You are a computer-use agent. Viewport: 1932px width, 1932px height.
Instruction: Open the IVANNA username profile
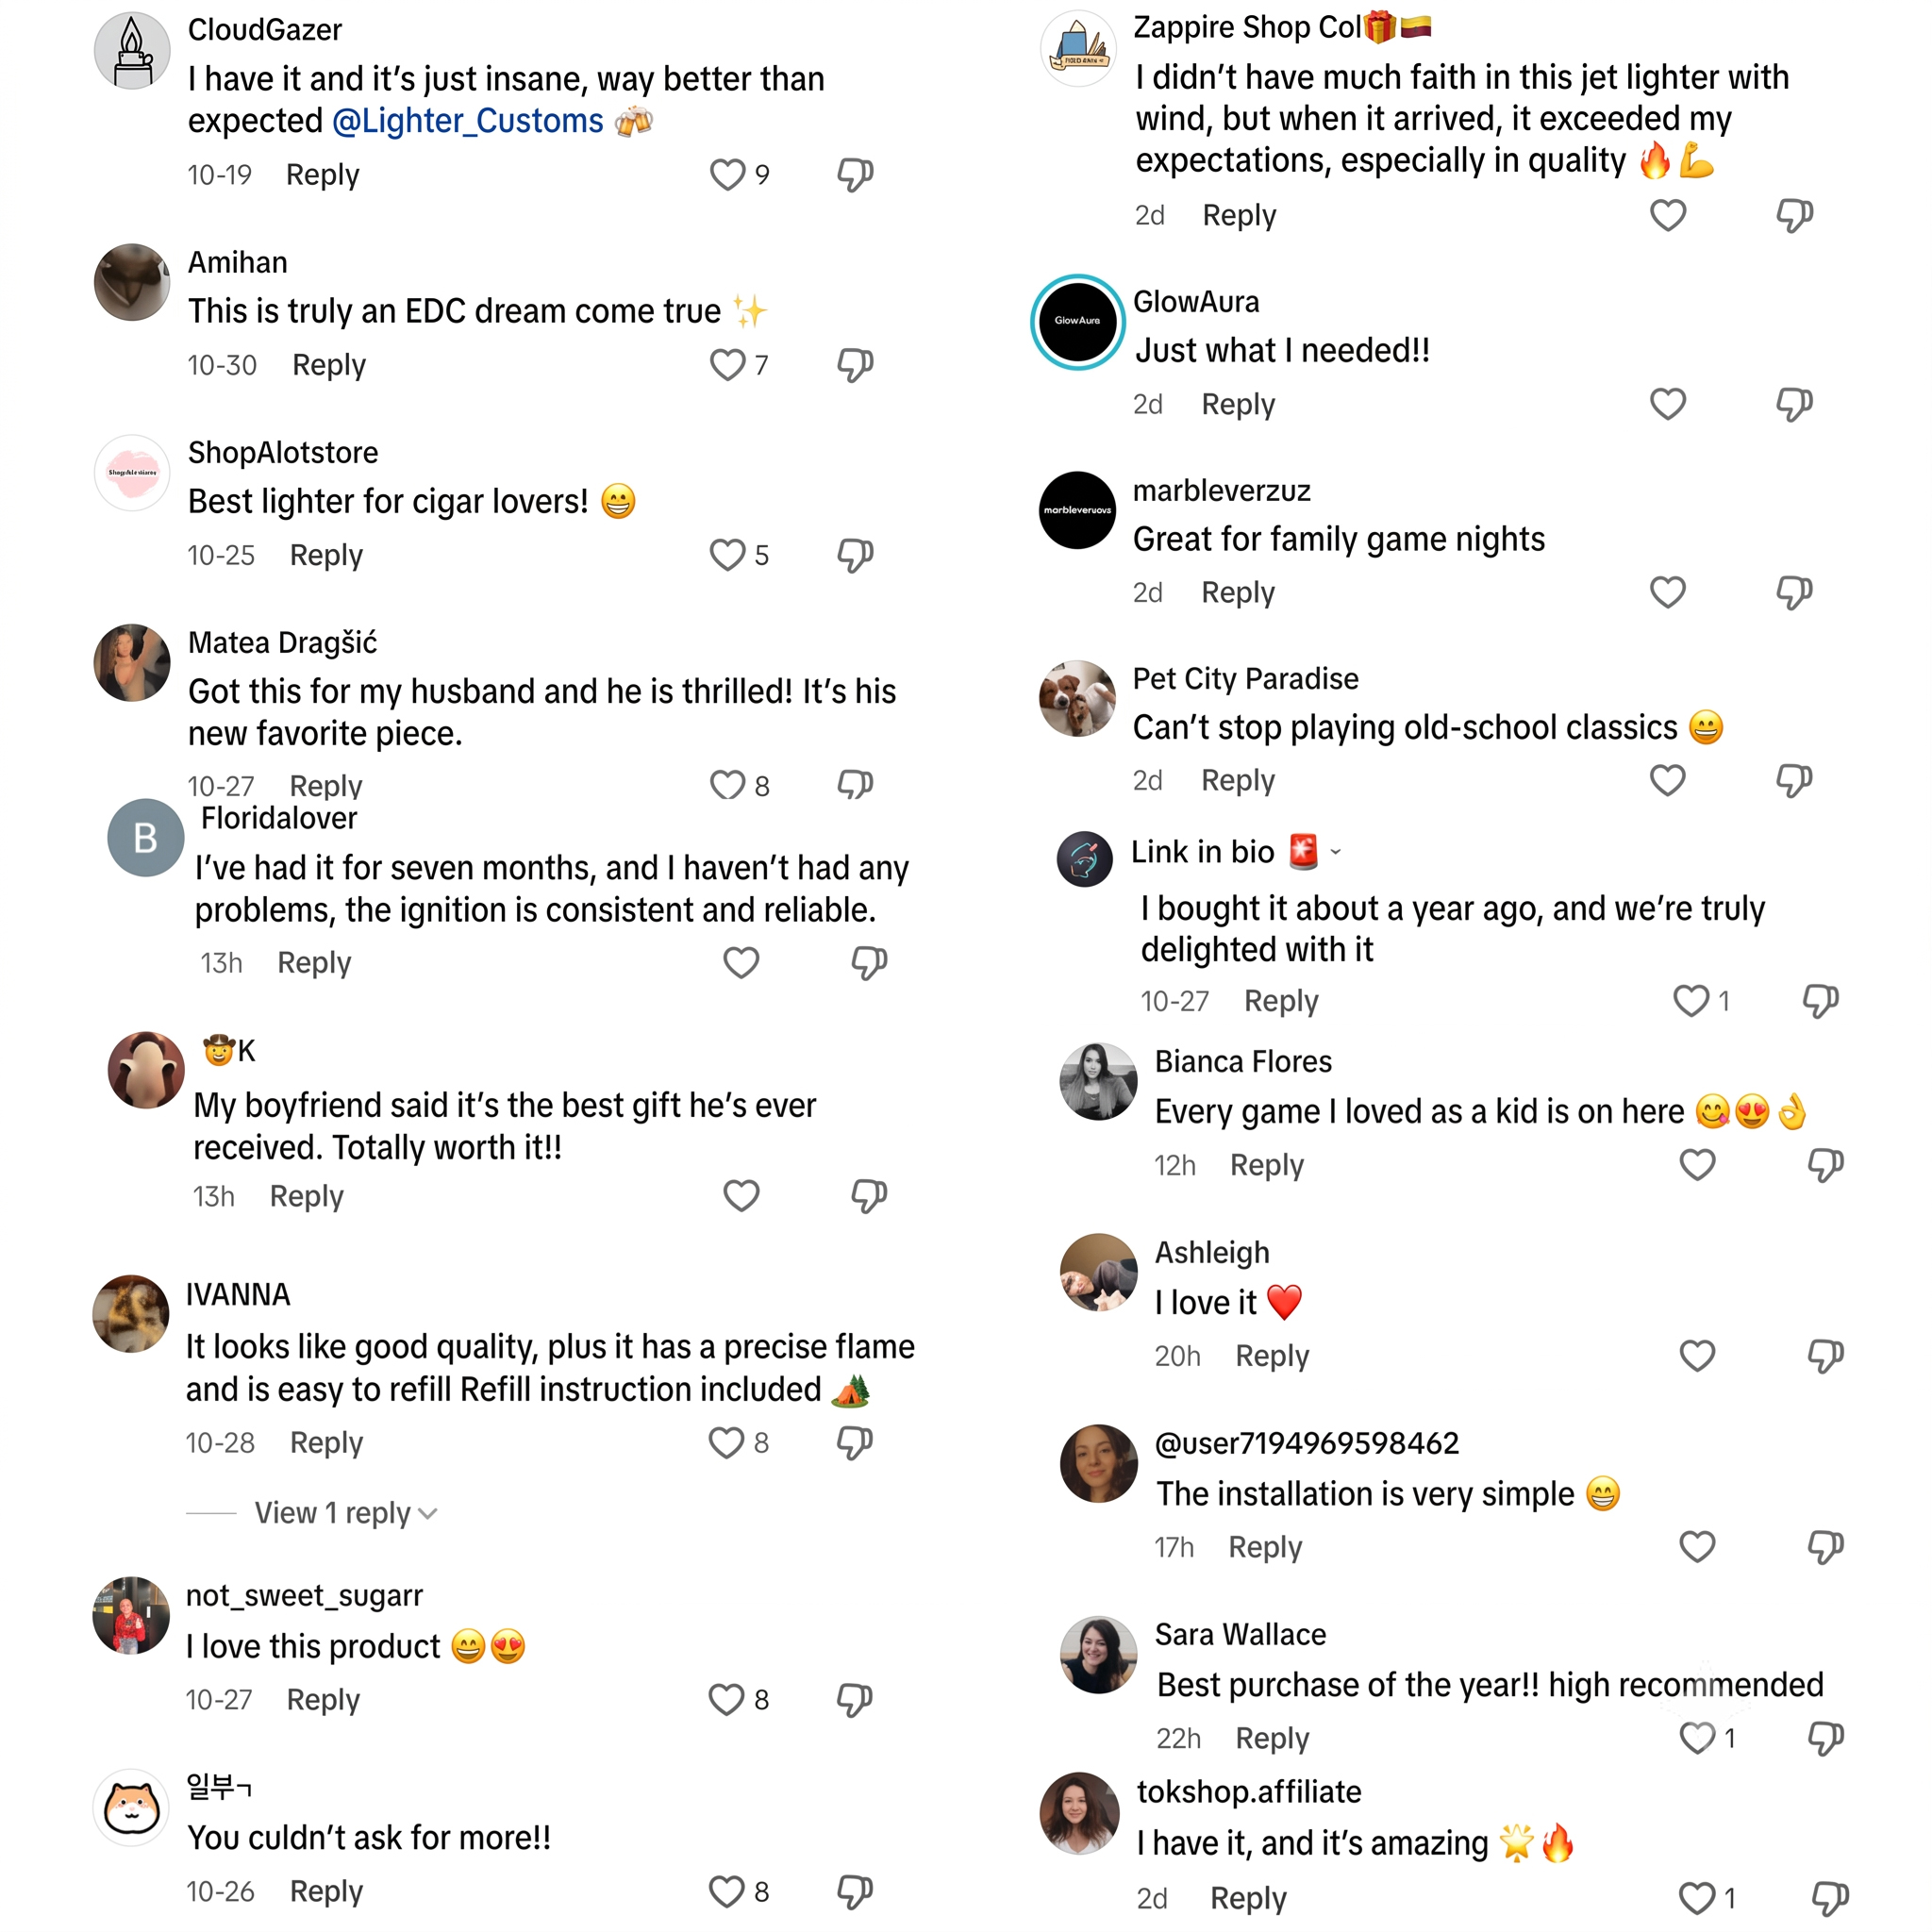238,1295
